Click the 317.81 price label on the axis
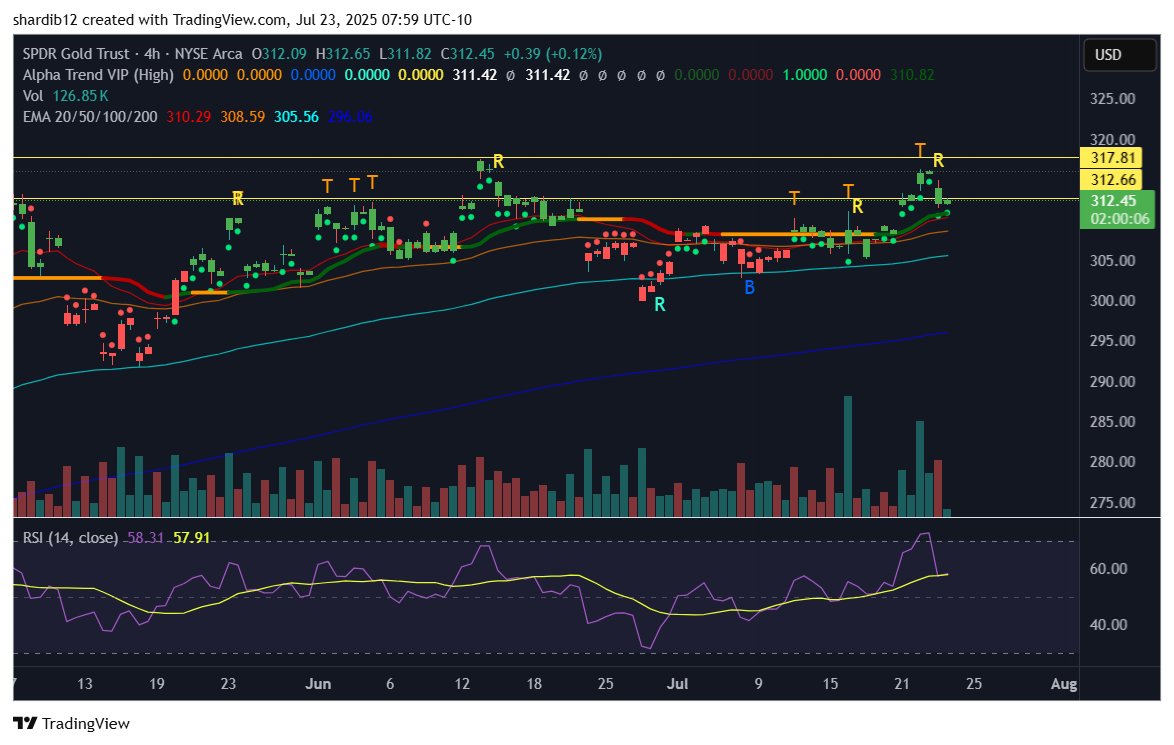Image resolution: width=1174 pixels, height=745 pixels. click(1113, 158)
